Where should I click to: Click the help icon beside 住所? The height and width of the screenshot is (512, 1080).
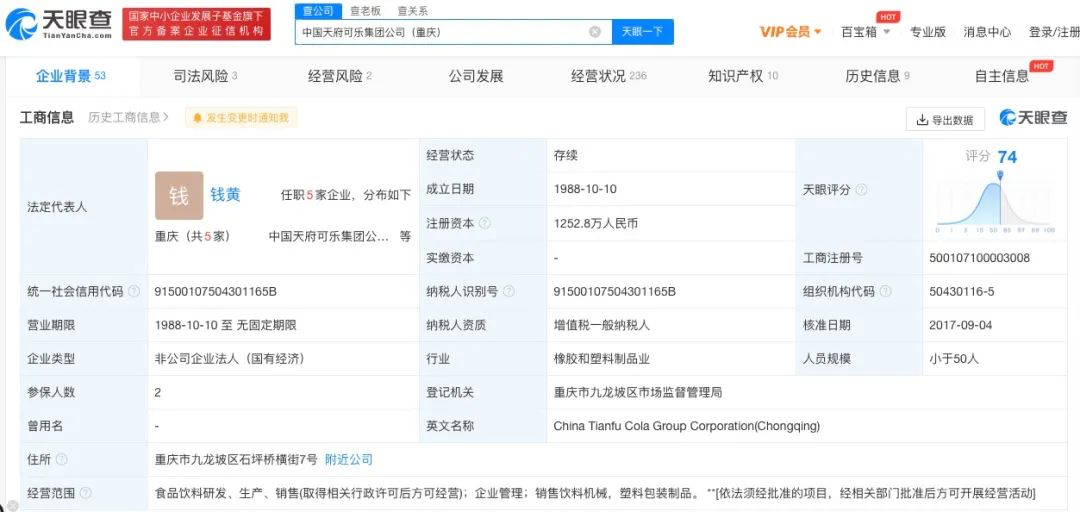click(61, 460)
